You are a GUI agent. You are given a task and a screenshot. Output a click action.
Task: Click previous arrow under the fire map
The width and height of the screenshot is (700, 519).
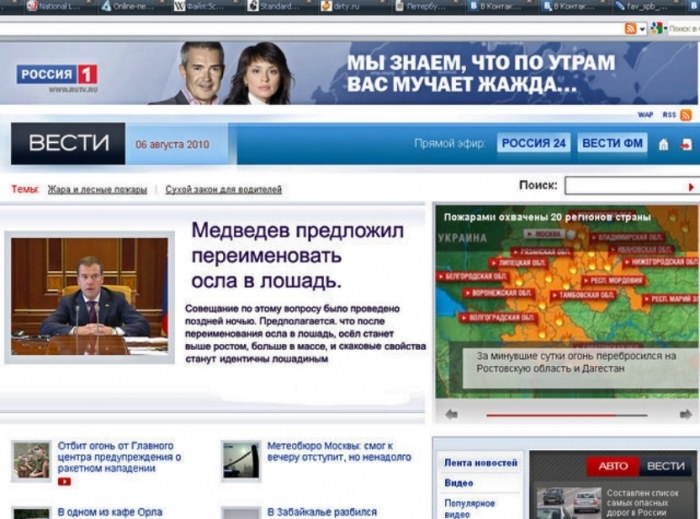pos(451,414)
